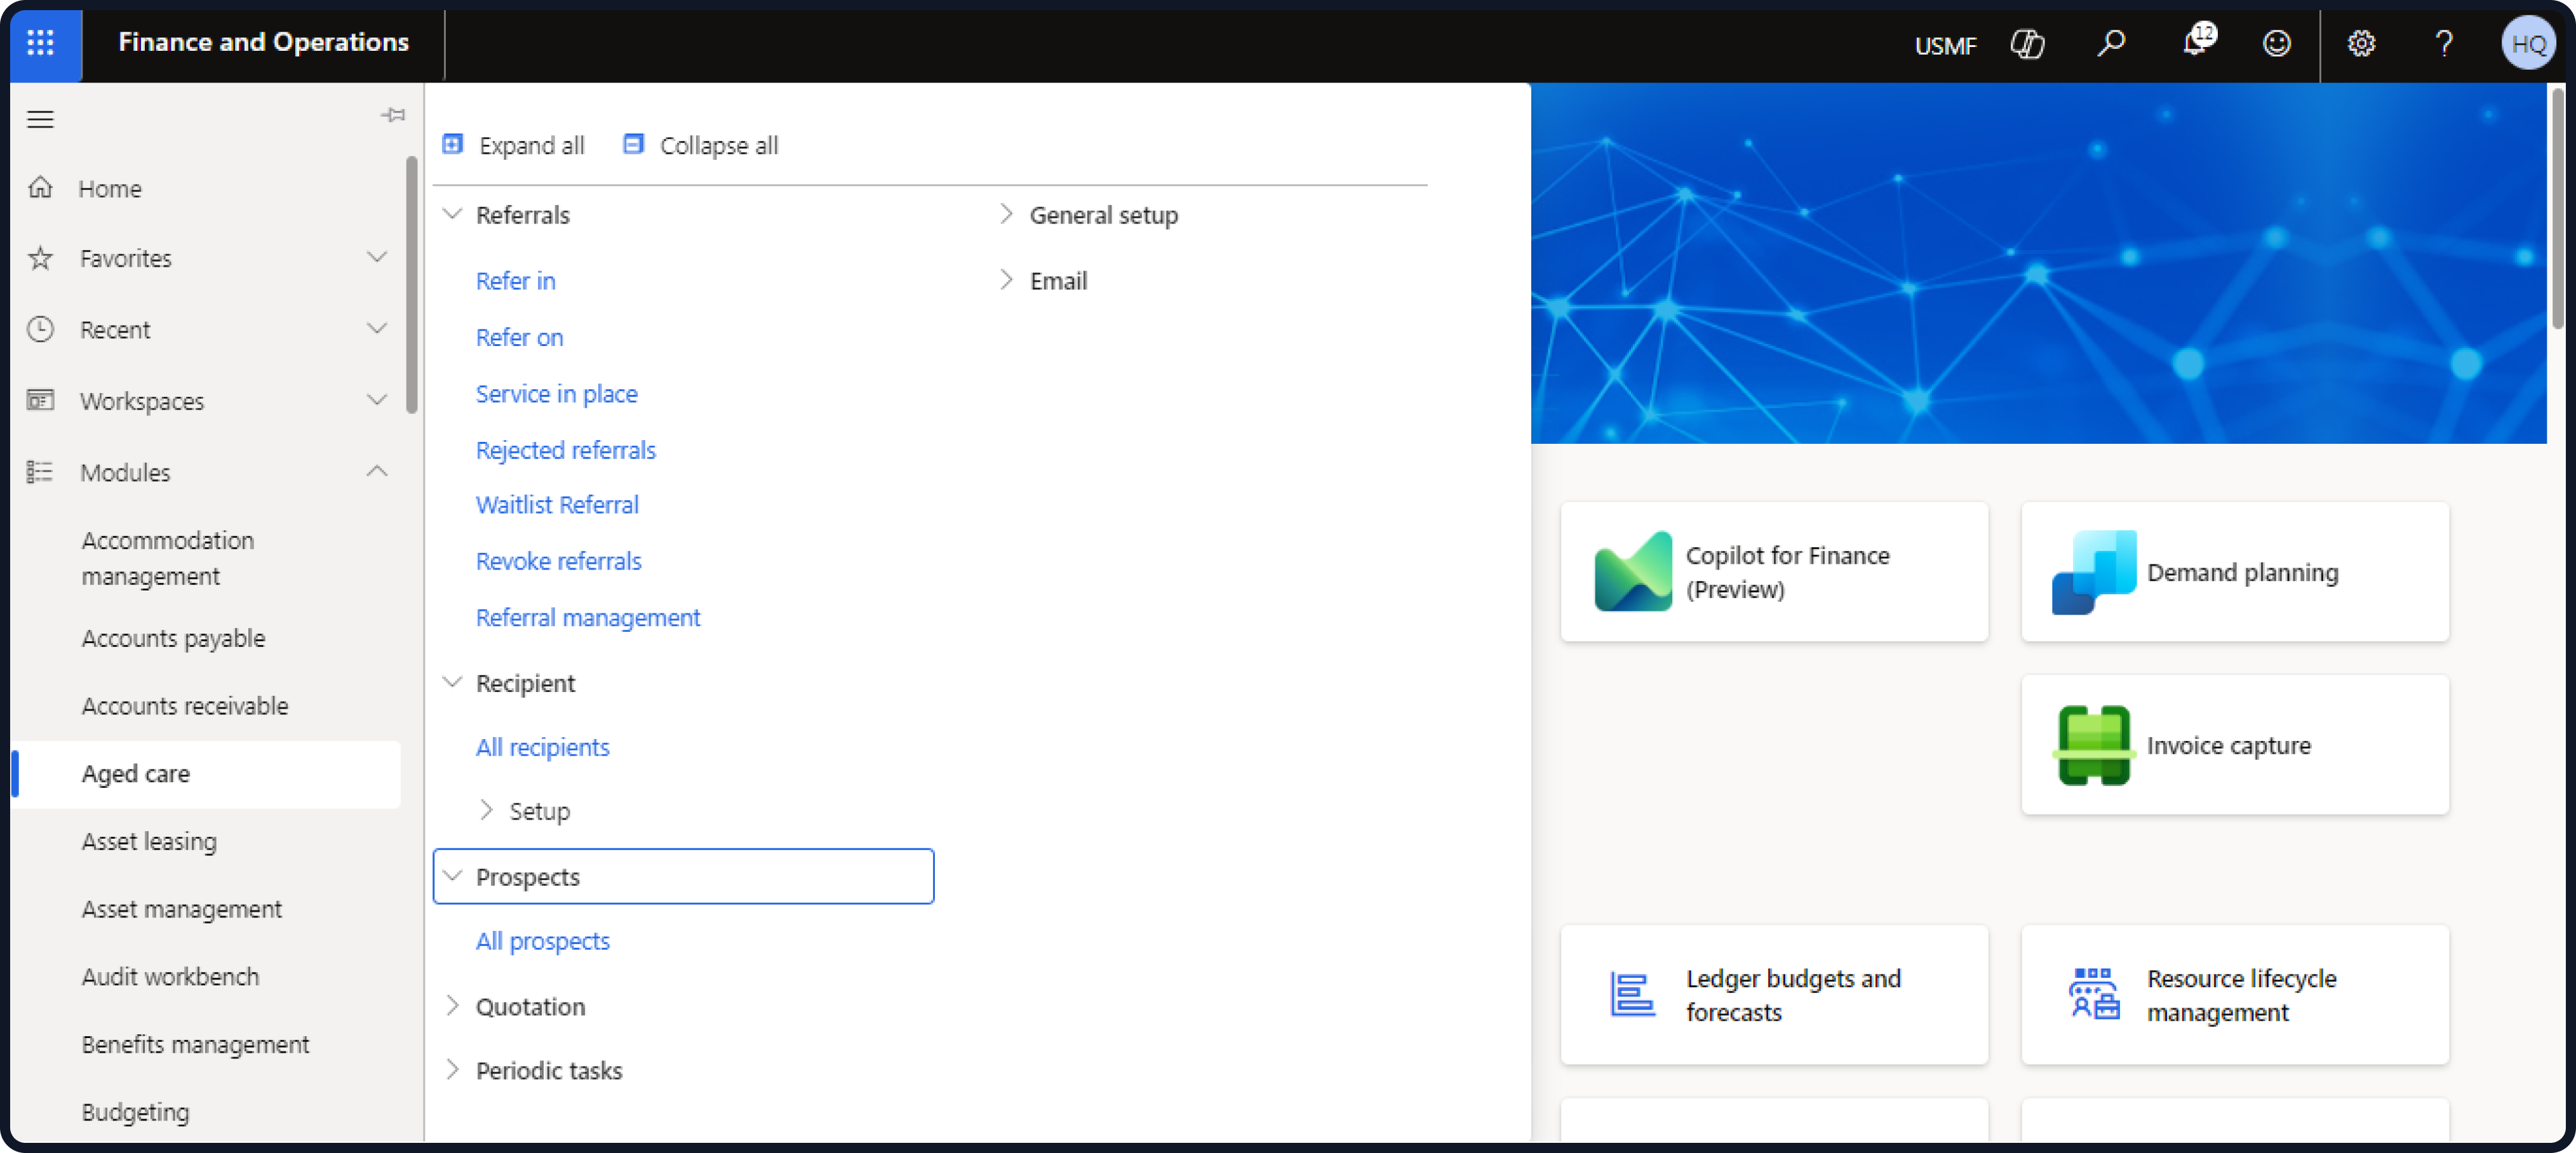Open the Refer in link

[x=515, y=281]
